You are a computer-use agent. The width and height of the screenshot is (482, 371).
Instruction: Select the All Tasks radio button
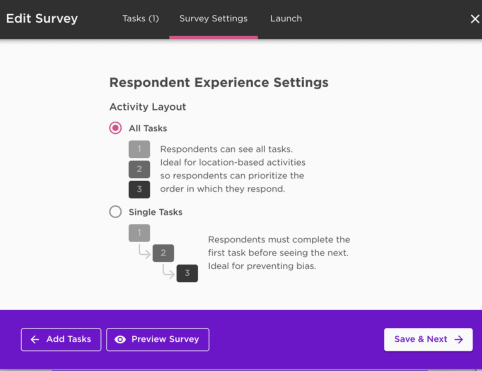pyautogui.click(x=115, y=128)
